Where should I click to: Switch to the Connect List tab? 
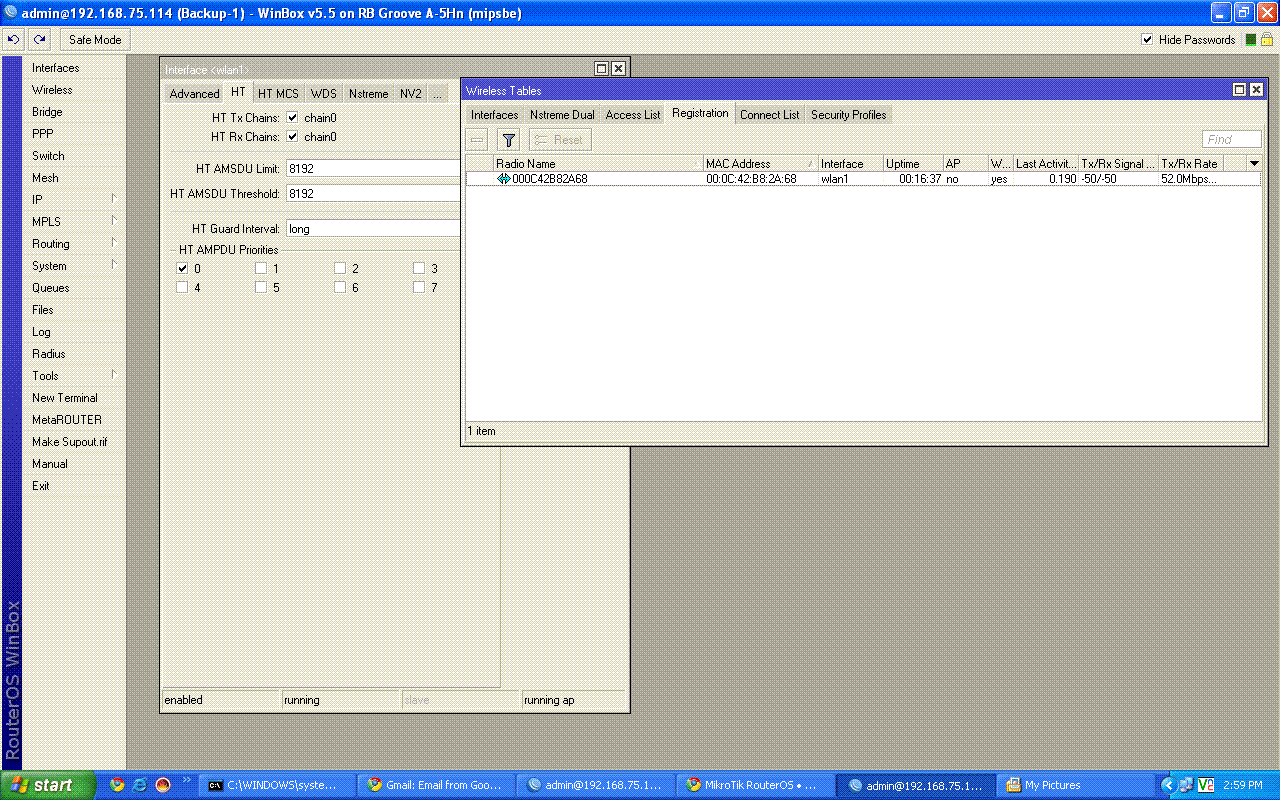click(770, 115)
